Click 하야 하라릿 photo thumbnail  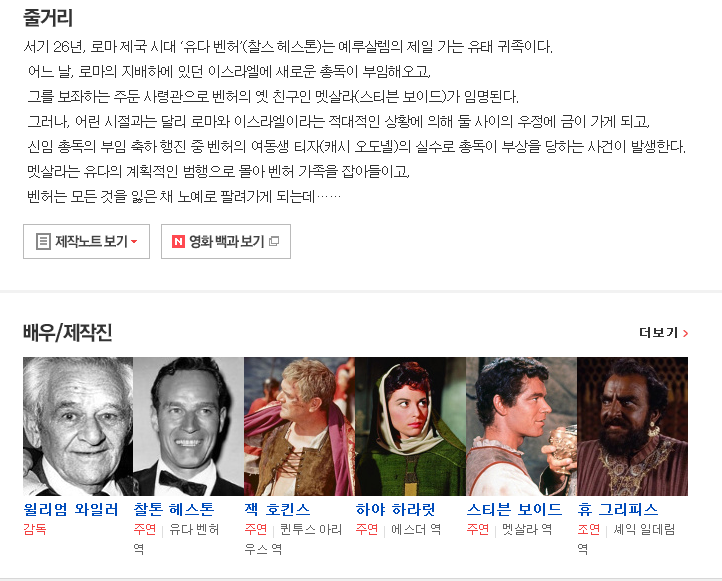coord(411,426)
